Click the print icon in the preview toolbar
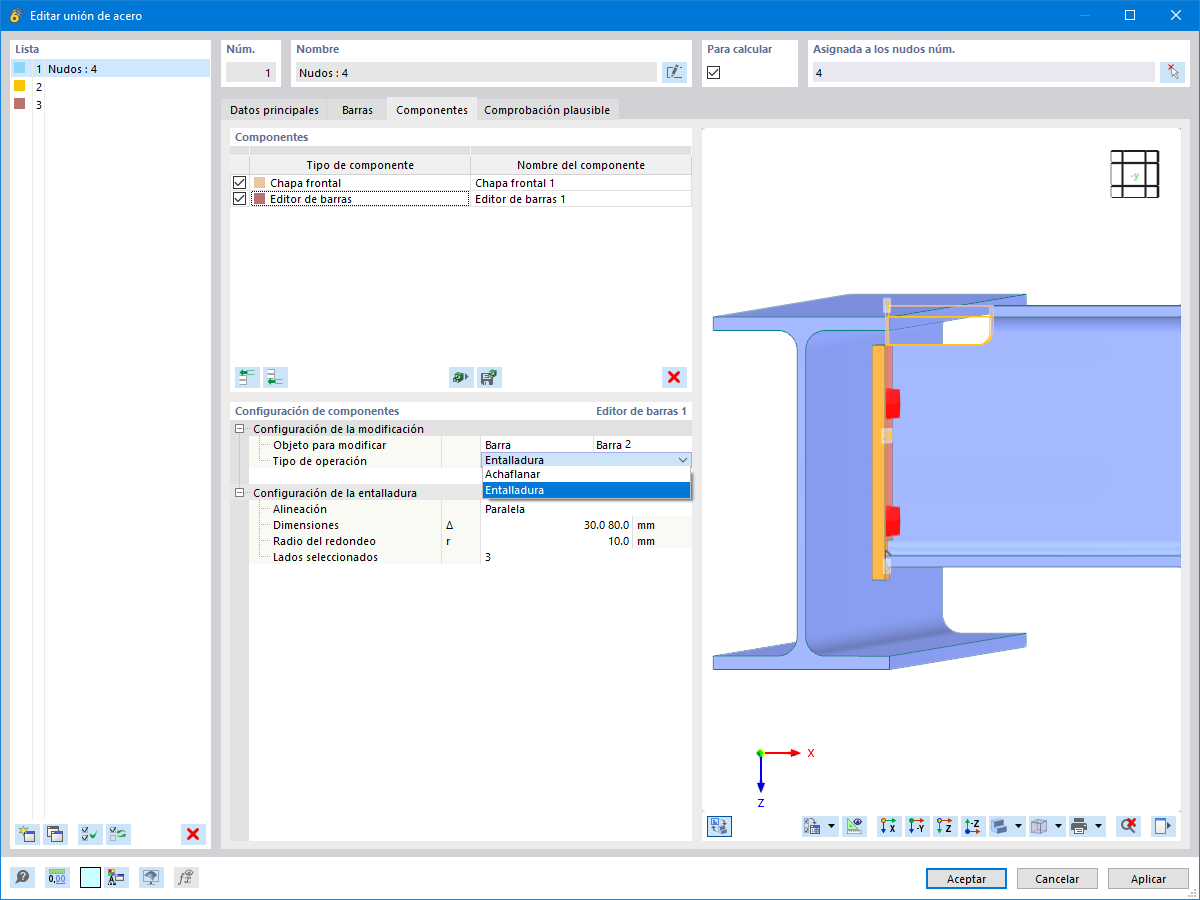Image resolution: width=1200 pixels, height=900 pixels. point(1079,826)
